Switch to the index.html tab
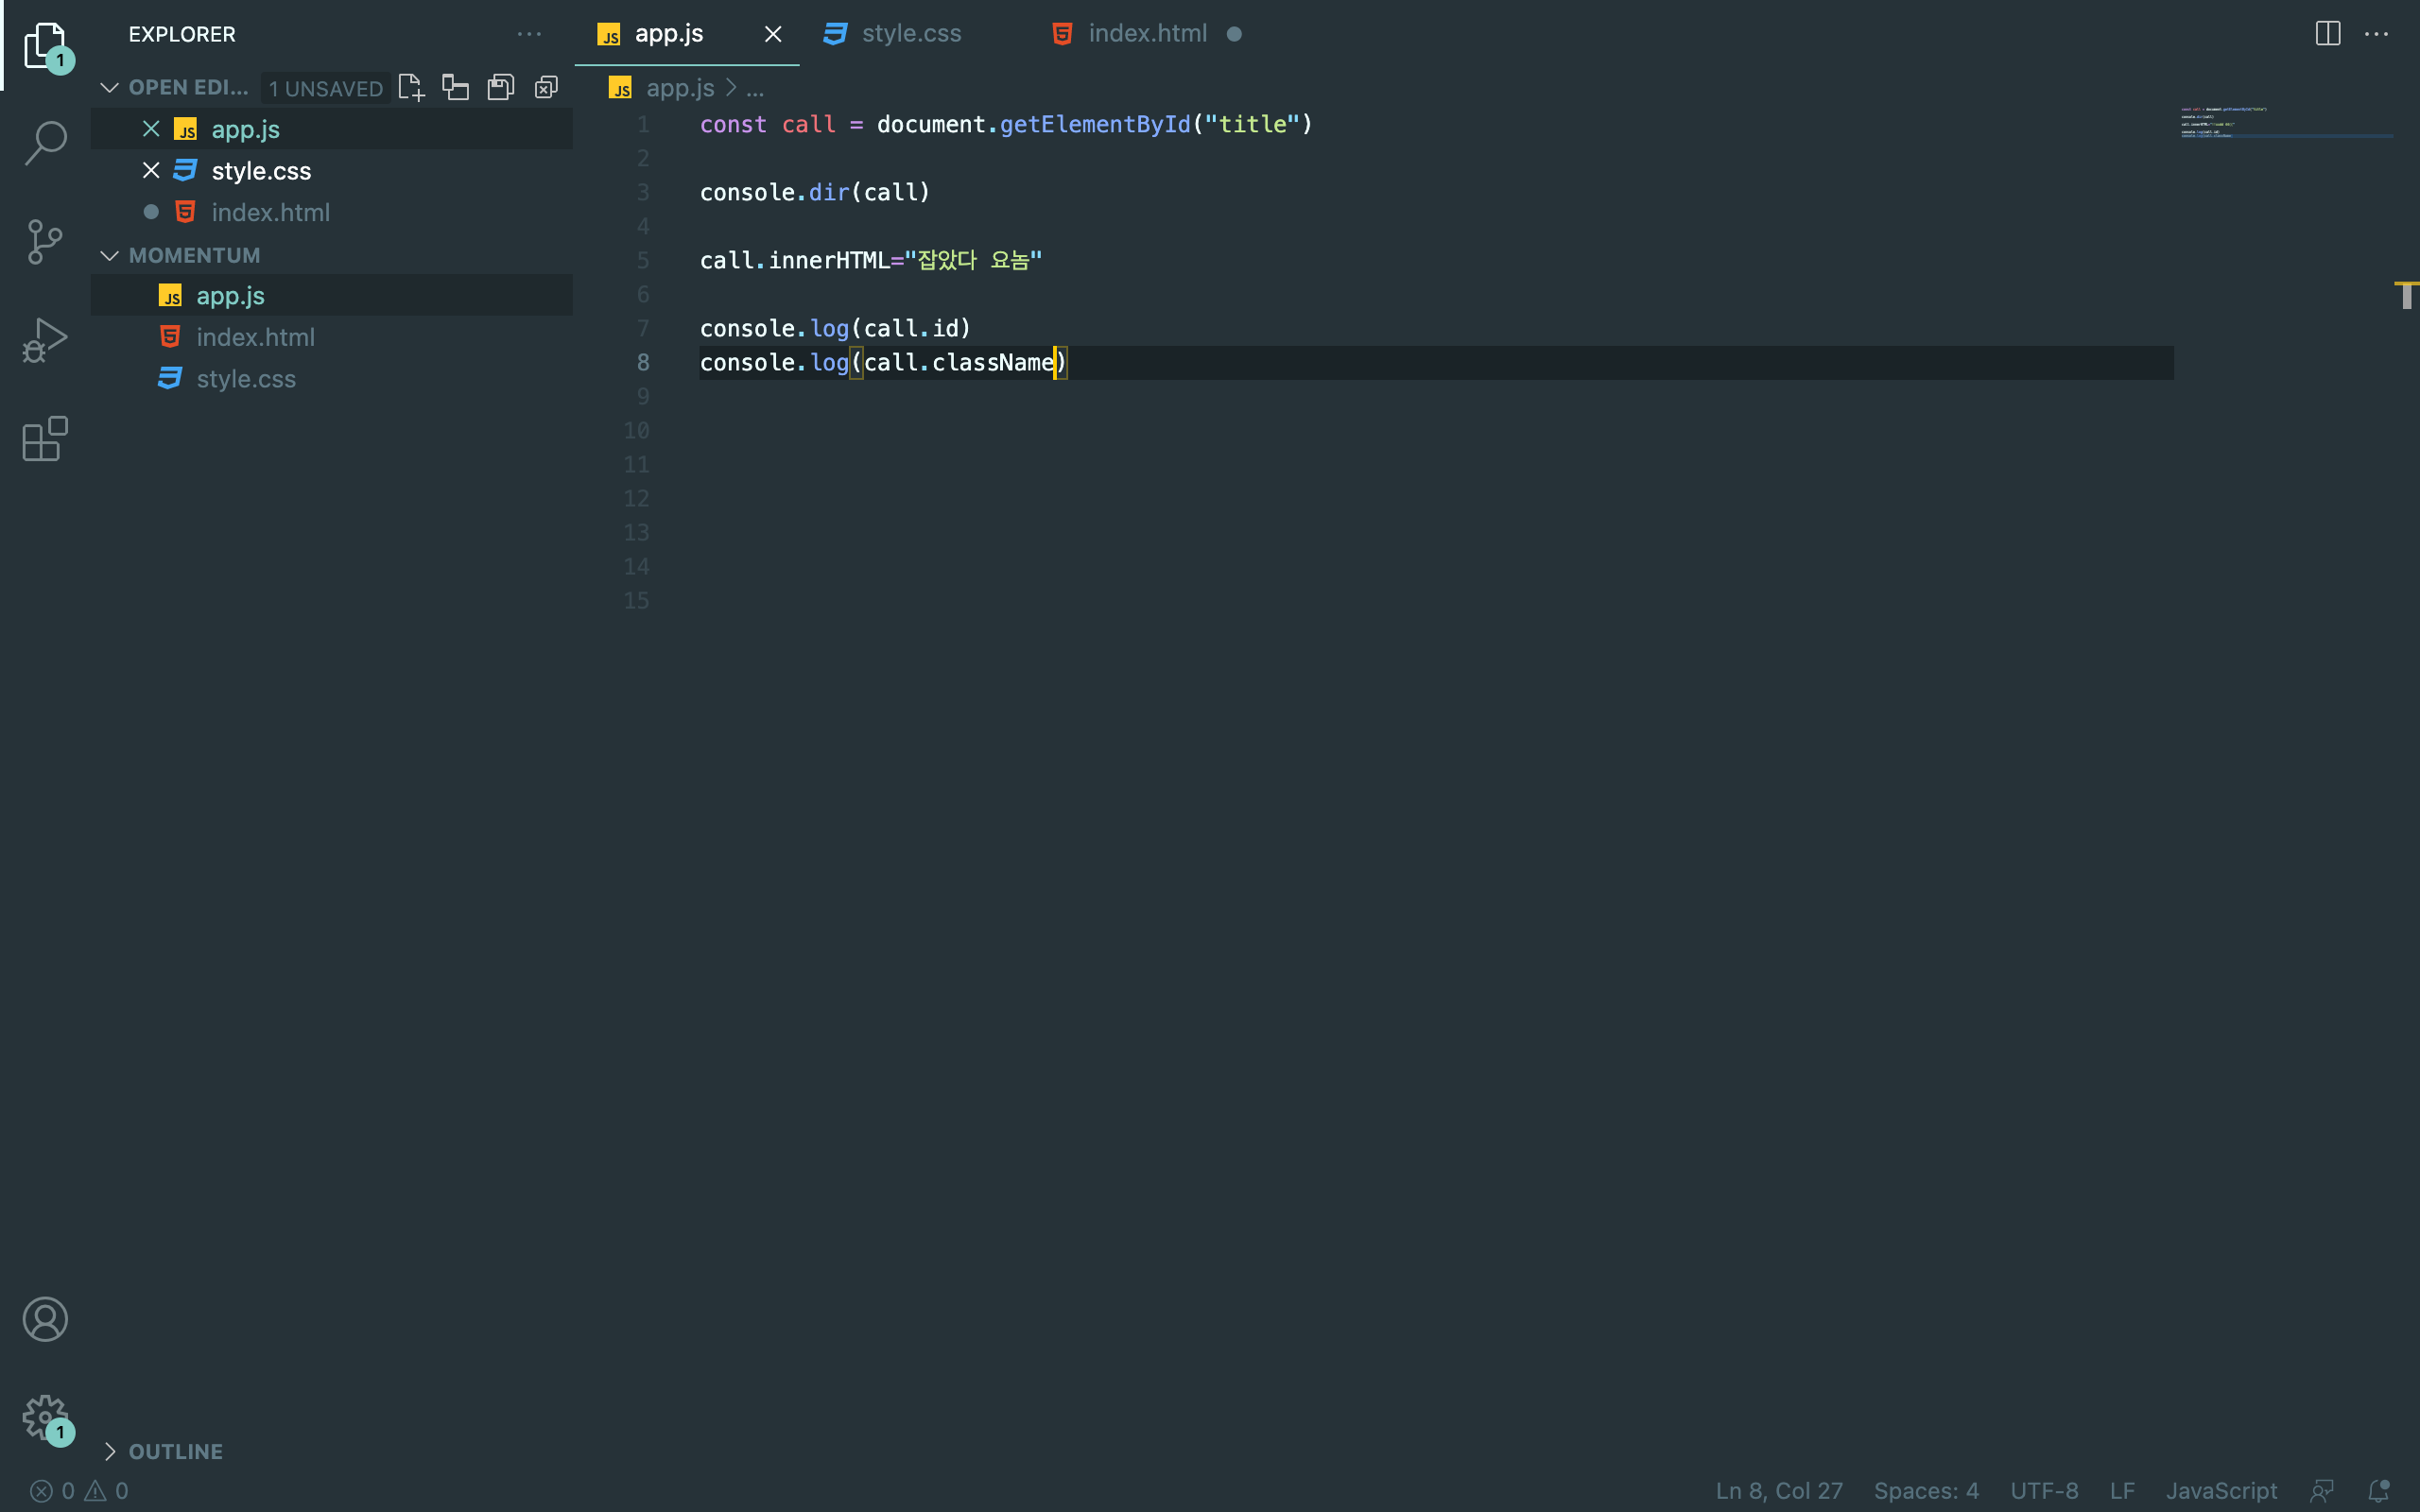2420x1512 pixels. [1147, 34]
